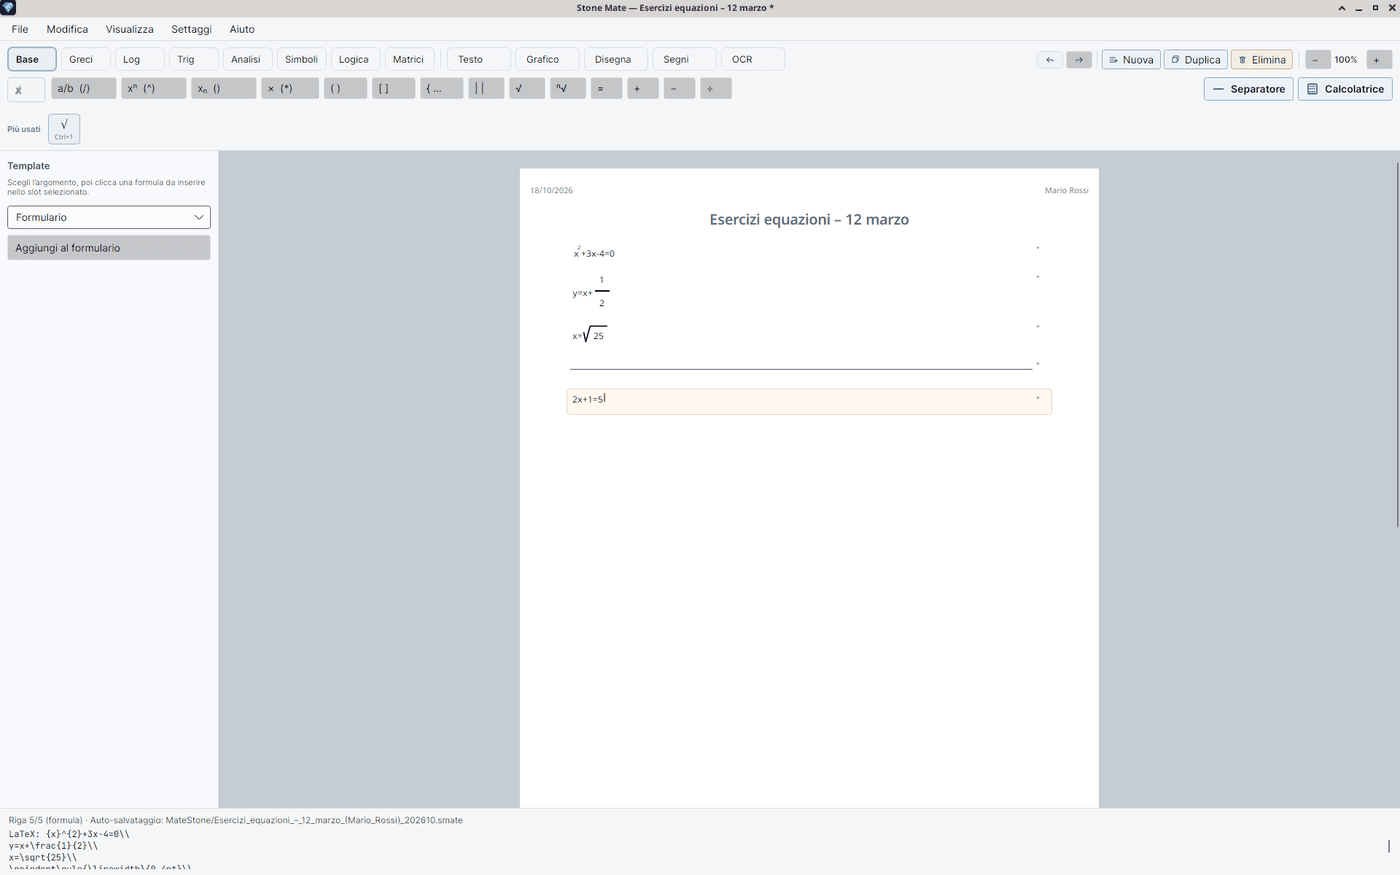Undo with the left arrow button
This screenshot has height=875, width=1400.
(x=1049, y=60)
